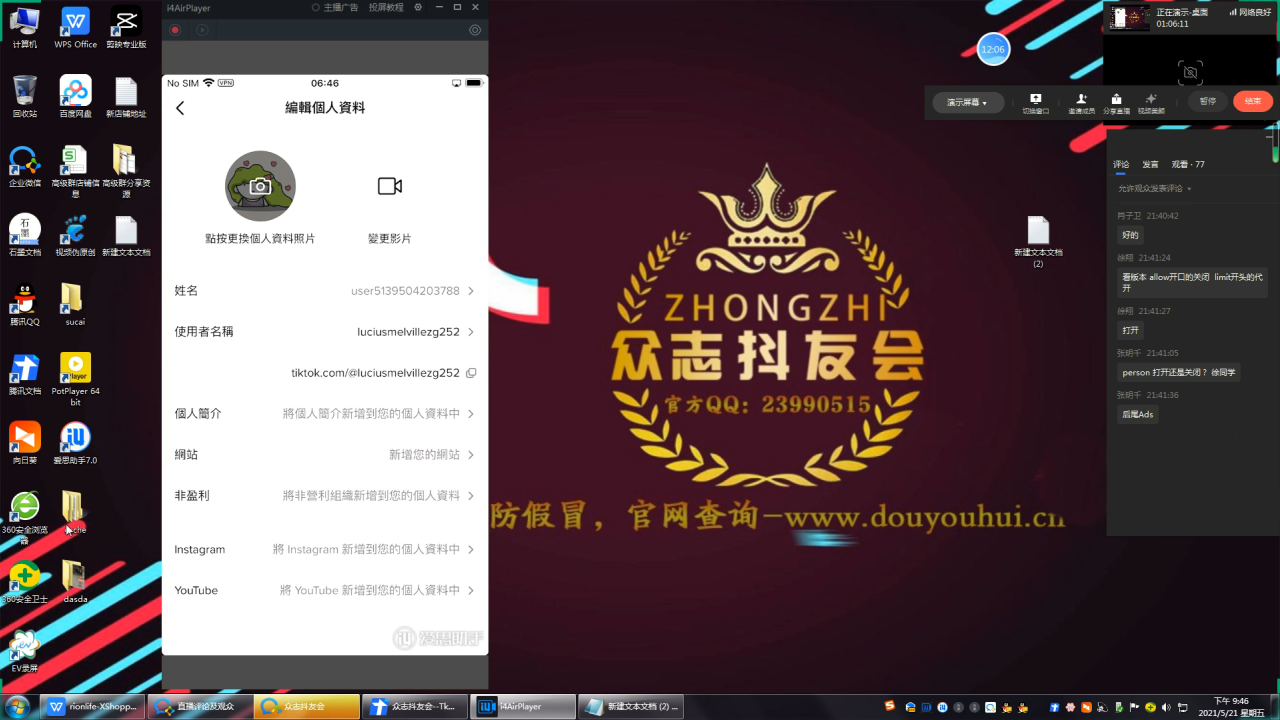Screen dimensions: 1280x720
Task: Open the 演示屏幕 dropdown
Action: pyautogui.click(x=967, y=102)
